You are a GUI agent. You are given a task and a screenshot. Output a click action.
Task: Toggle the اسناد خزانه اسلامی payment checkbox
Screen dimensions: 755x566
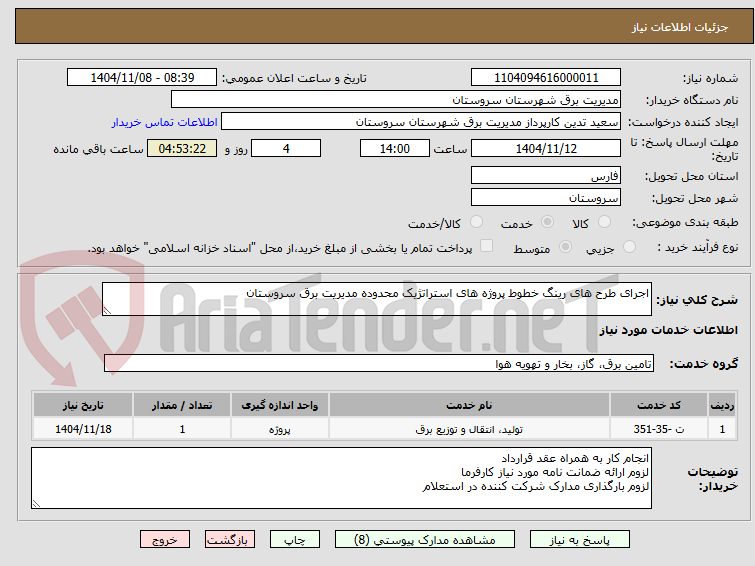tap(486, 246)
